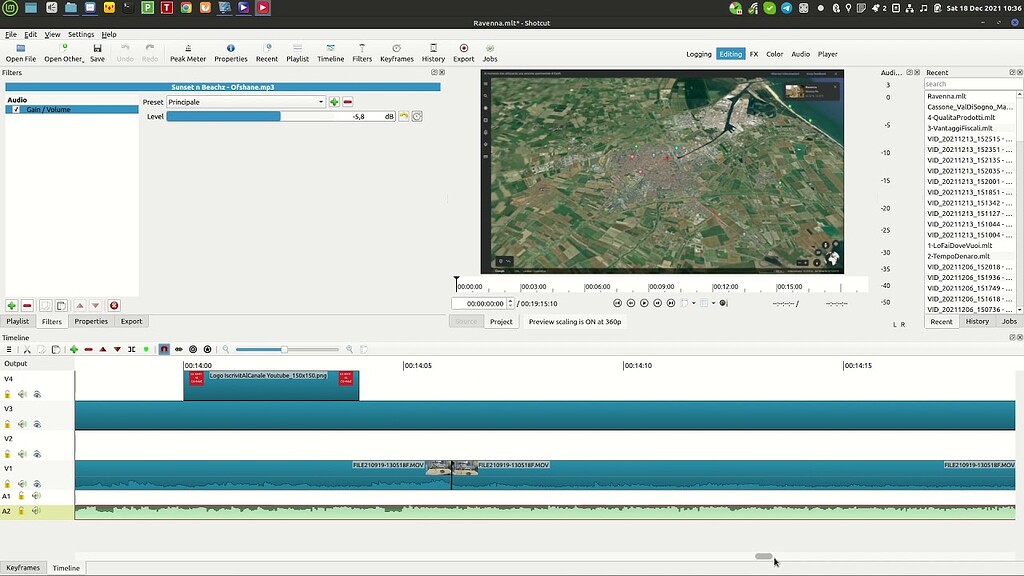Mute track V1 speaker icon

(x=22, y=484)
